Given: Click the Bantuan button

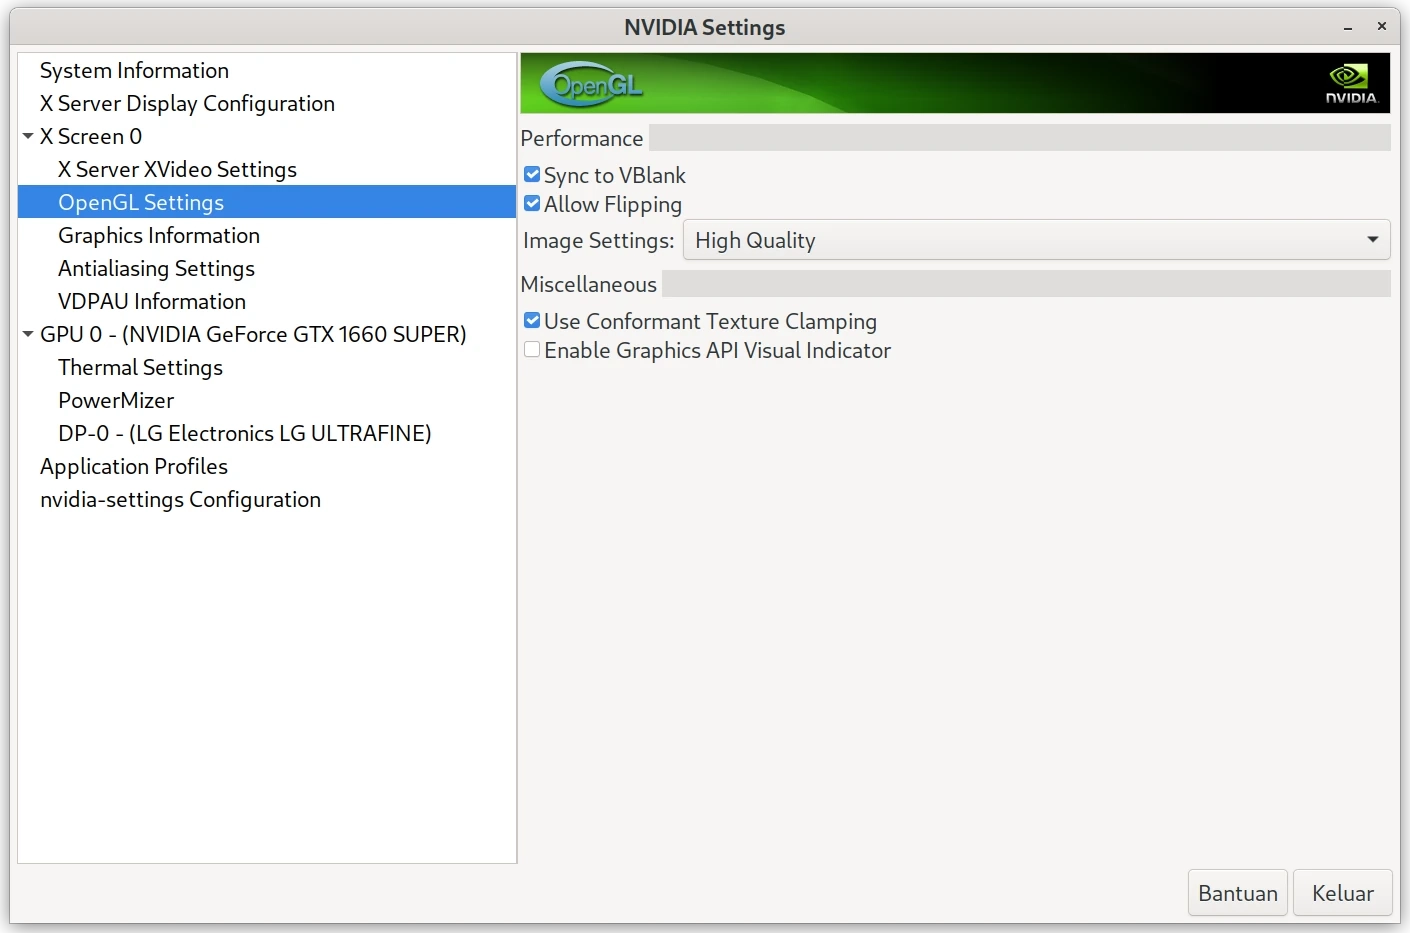Looking at the screenshot, I should 1237,892.
